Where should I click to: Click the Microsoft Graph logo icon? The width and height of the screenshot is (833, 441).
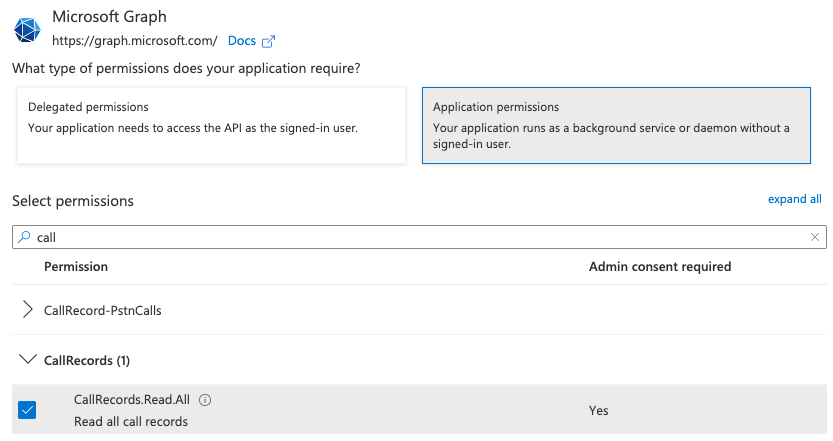27,30
